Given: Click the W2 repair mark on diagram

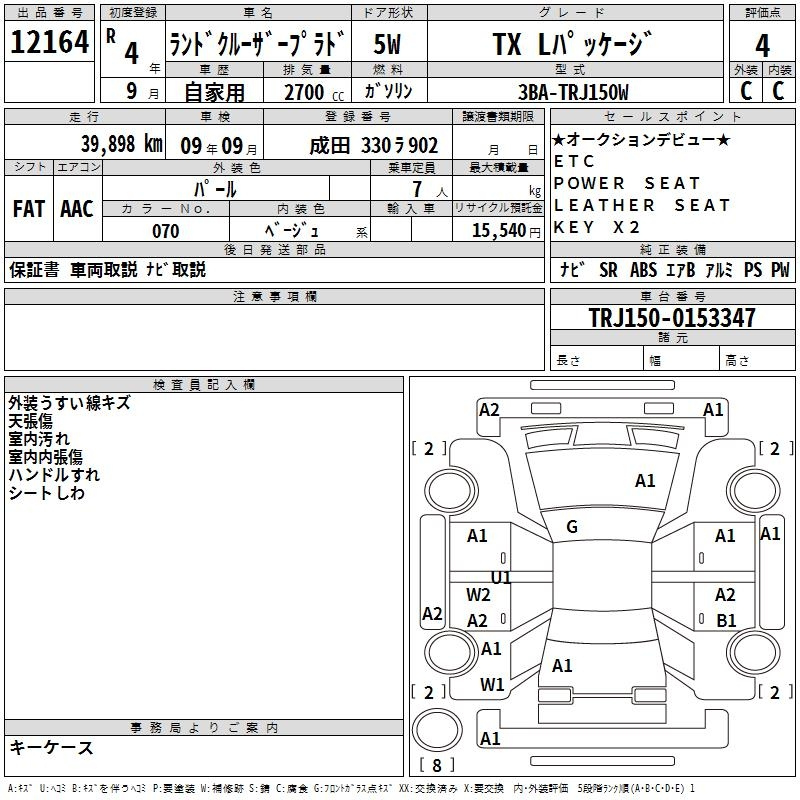Looking at the screenshot, I should tap(478, 595).
